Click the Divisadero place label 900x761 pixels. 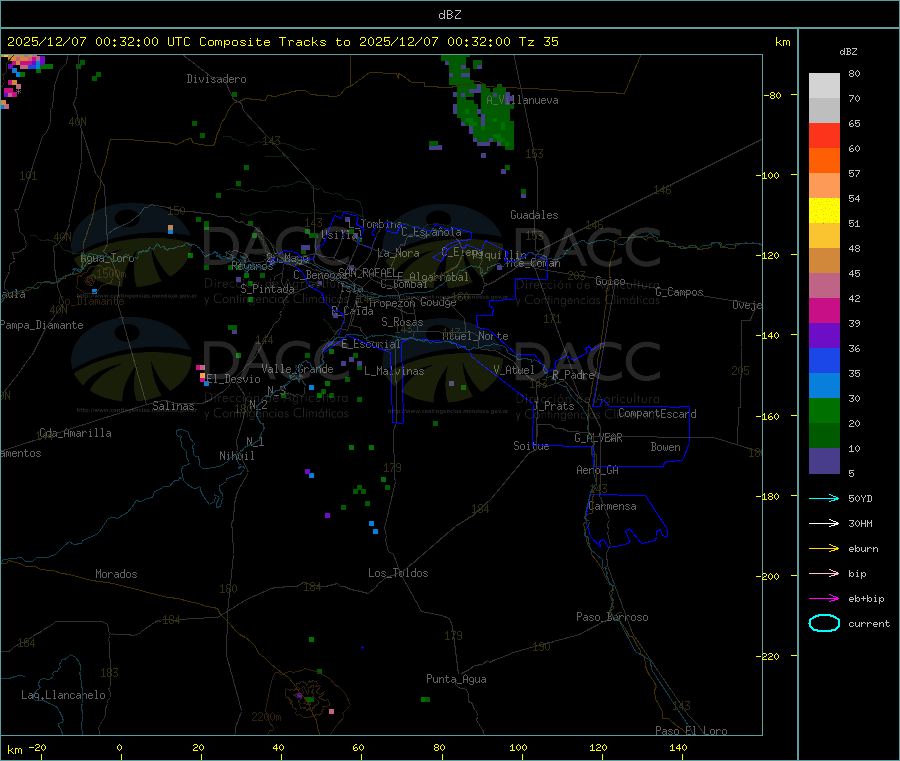[216, 79]
